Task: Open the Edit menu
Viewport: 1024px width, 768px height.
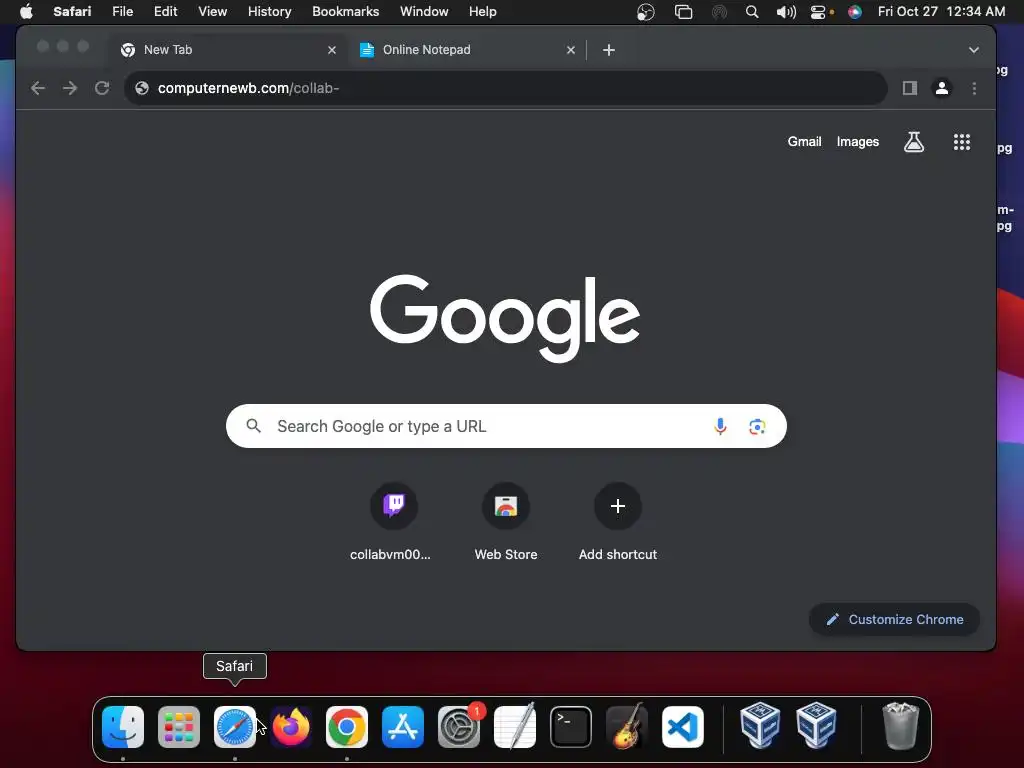Action: tap(165, 12)
